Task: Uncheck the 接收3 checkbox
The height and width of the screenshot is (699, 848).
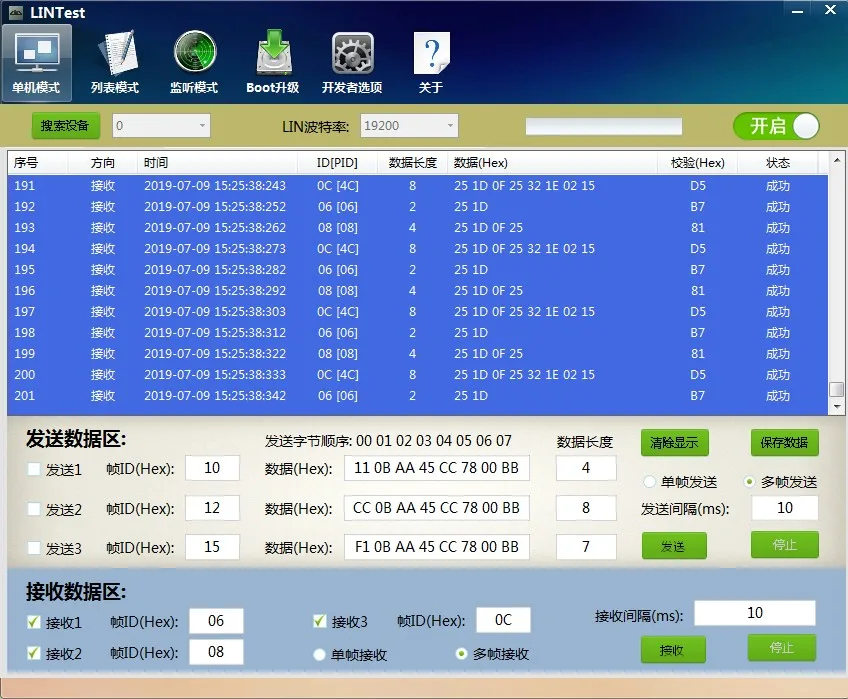Action: coord(320,622)
